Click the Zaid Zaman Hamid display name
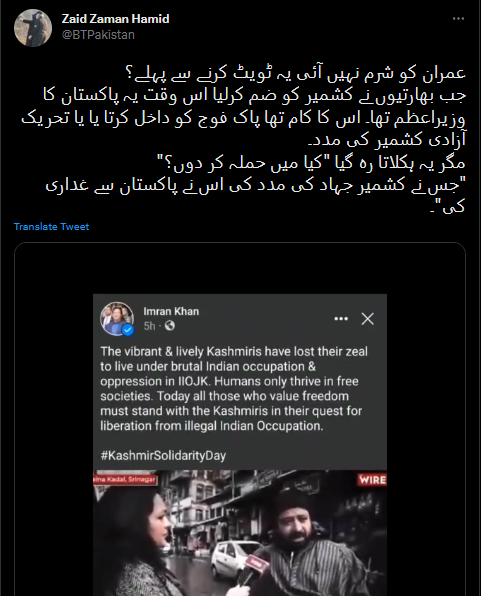The width and height of the screenshot is (481, 596). pyautogui.click(x=116, y=19)
